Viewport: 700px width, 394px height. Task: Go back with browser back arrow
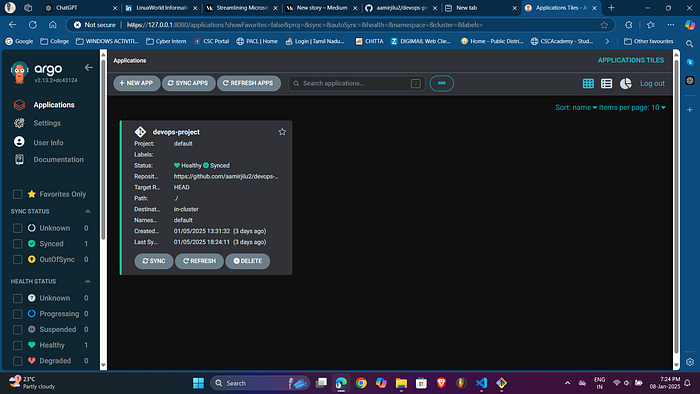pyautogui.click(x=12, y=25)
